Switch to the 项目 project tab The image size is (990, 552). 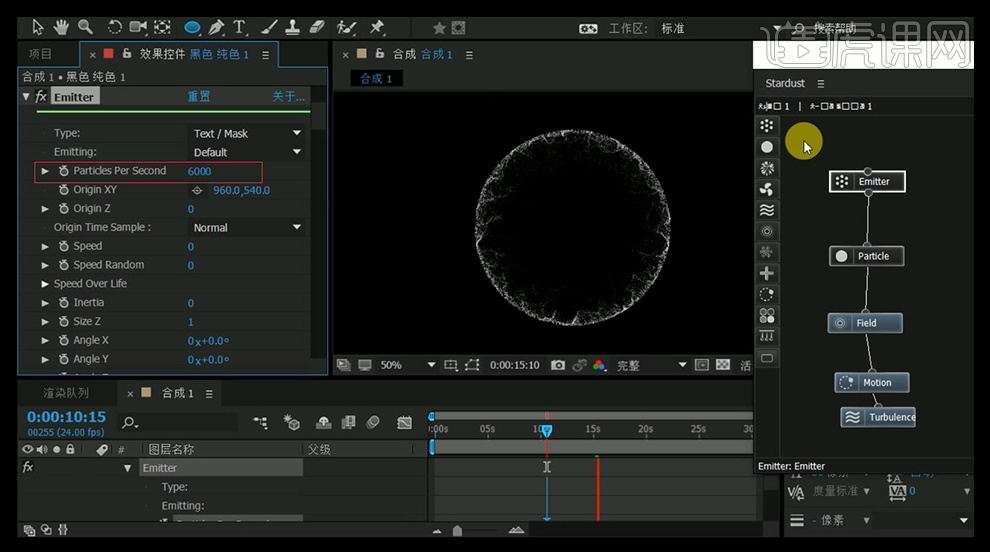tap(40, 53)
